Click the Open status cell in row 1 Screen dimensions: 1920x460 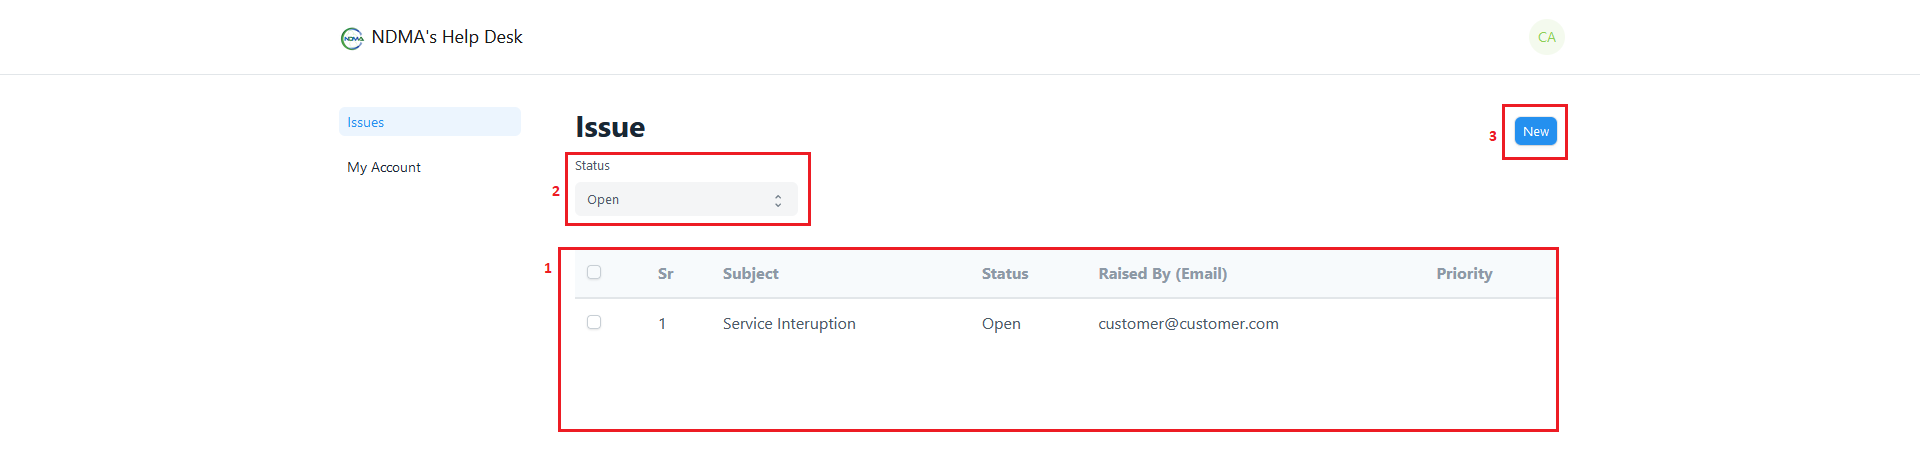point(1001,324)
